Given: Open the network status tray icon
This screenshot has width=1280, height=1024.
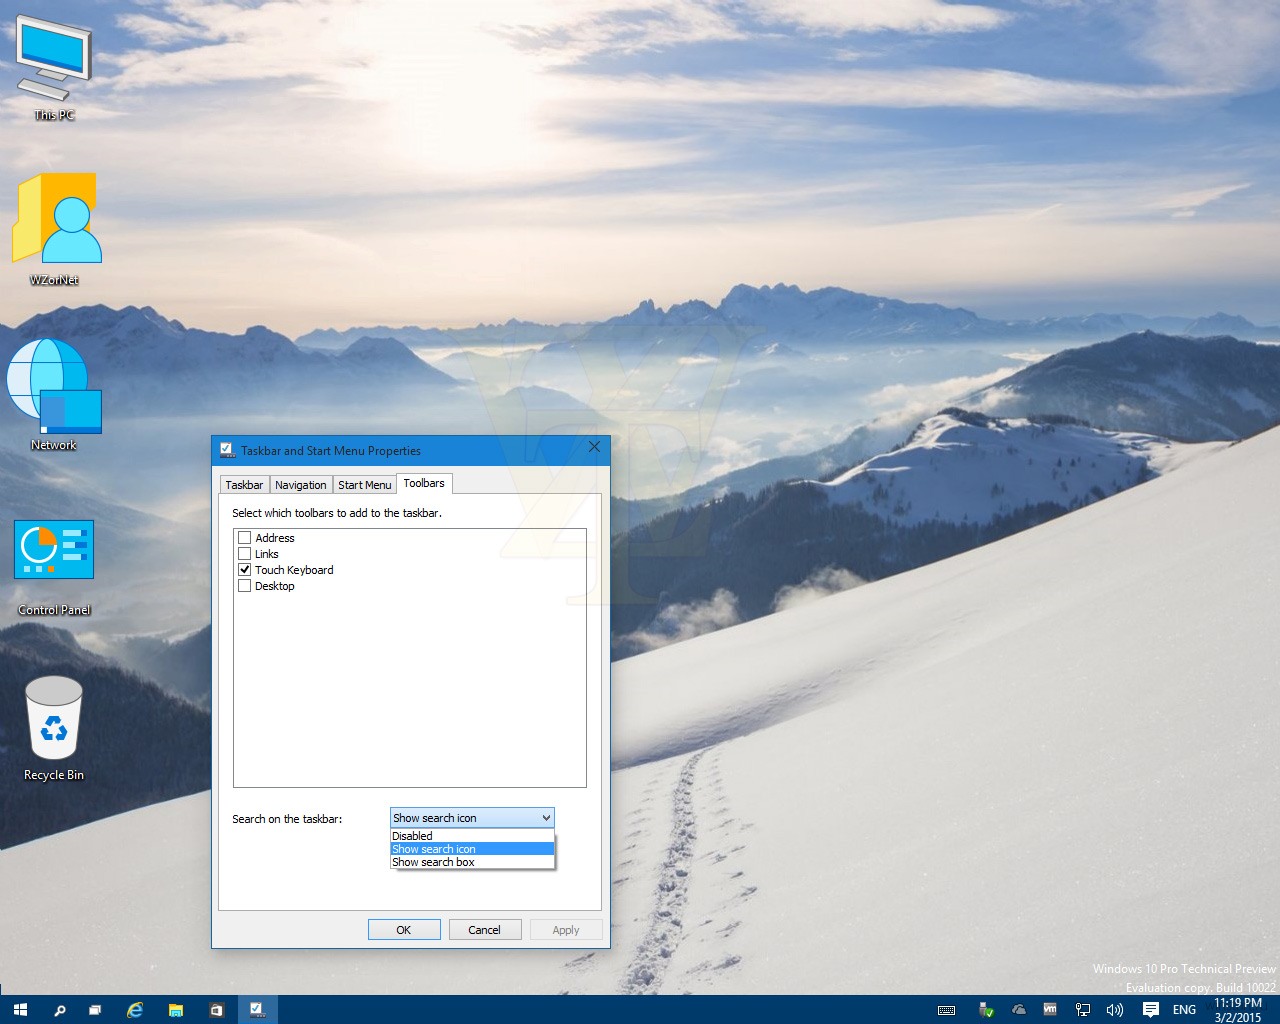Looking at the screenshot, I should pyautogui.click(x=1083, y=1010).
